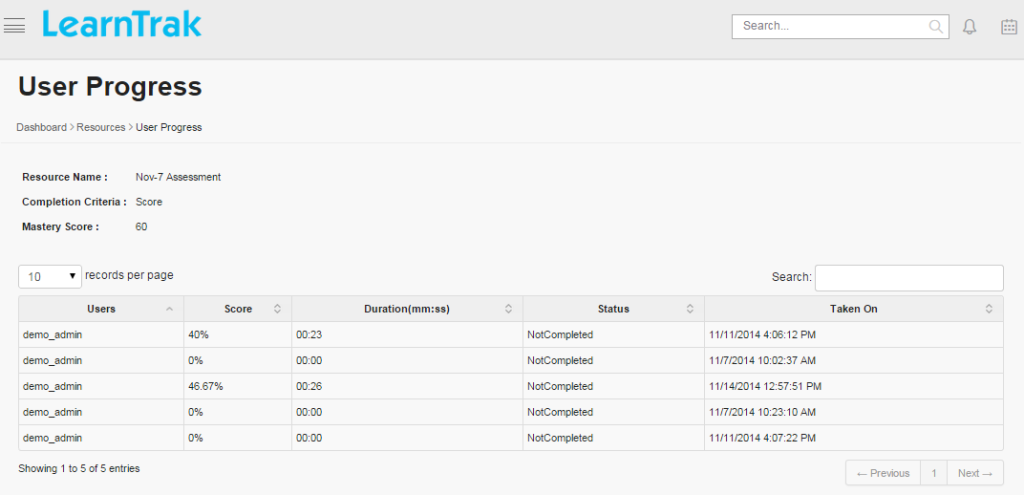Go to Dashboard breadcrumb link
This screenshot has height=495, width=1024.
[41, 127]
